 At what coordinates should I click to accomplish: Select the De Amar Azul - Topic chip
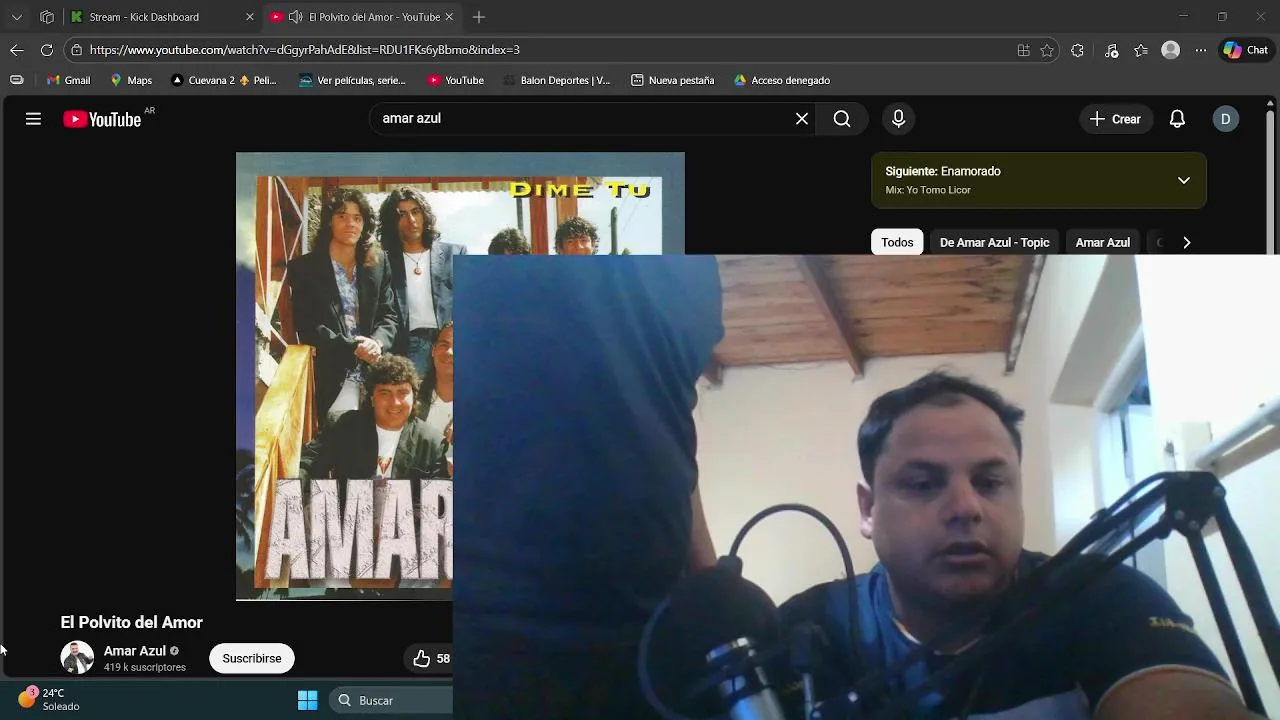pos(994,242)
